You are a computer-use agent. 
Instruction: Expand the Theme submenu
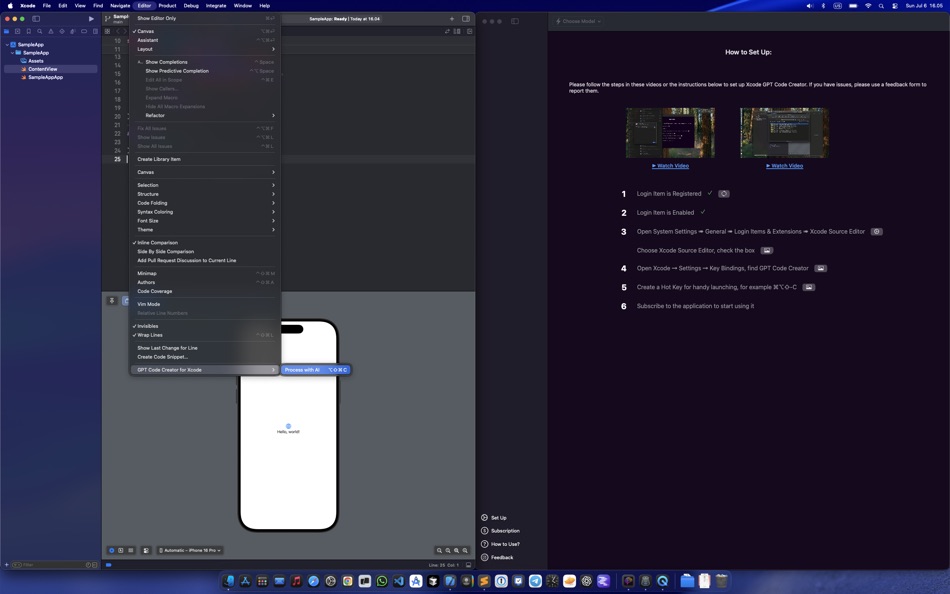(204, 230)
